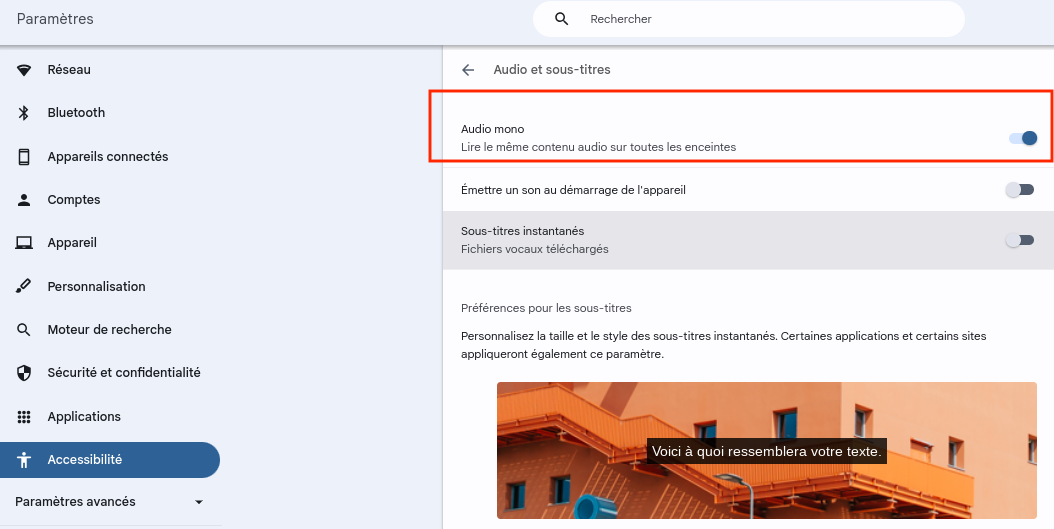Expand Paramètres avancés section

click(x=198, y=502)
